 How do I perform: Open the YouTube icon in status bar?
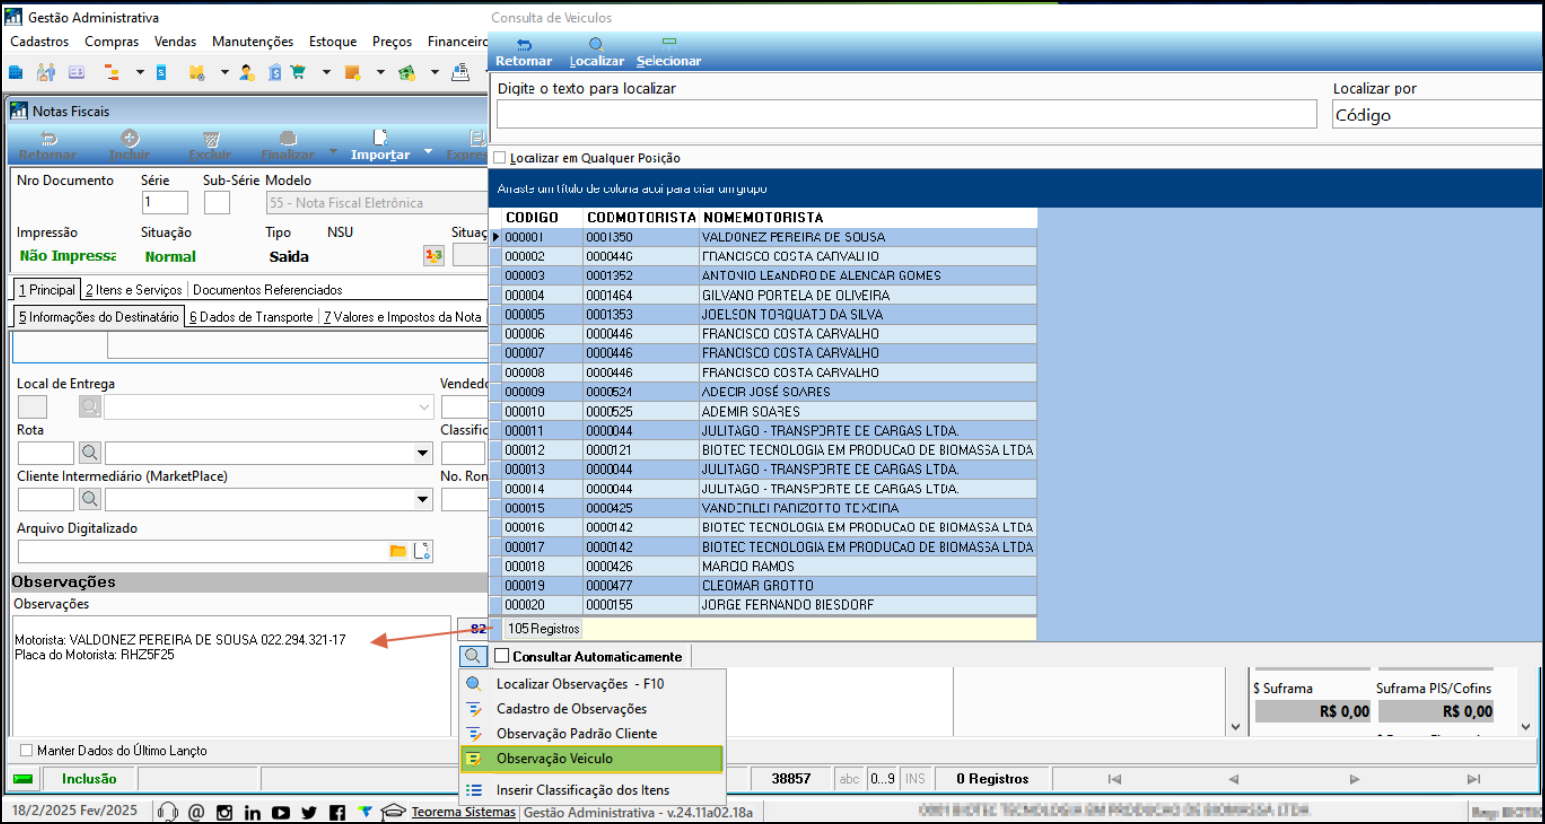[281, 812]
